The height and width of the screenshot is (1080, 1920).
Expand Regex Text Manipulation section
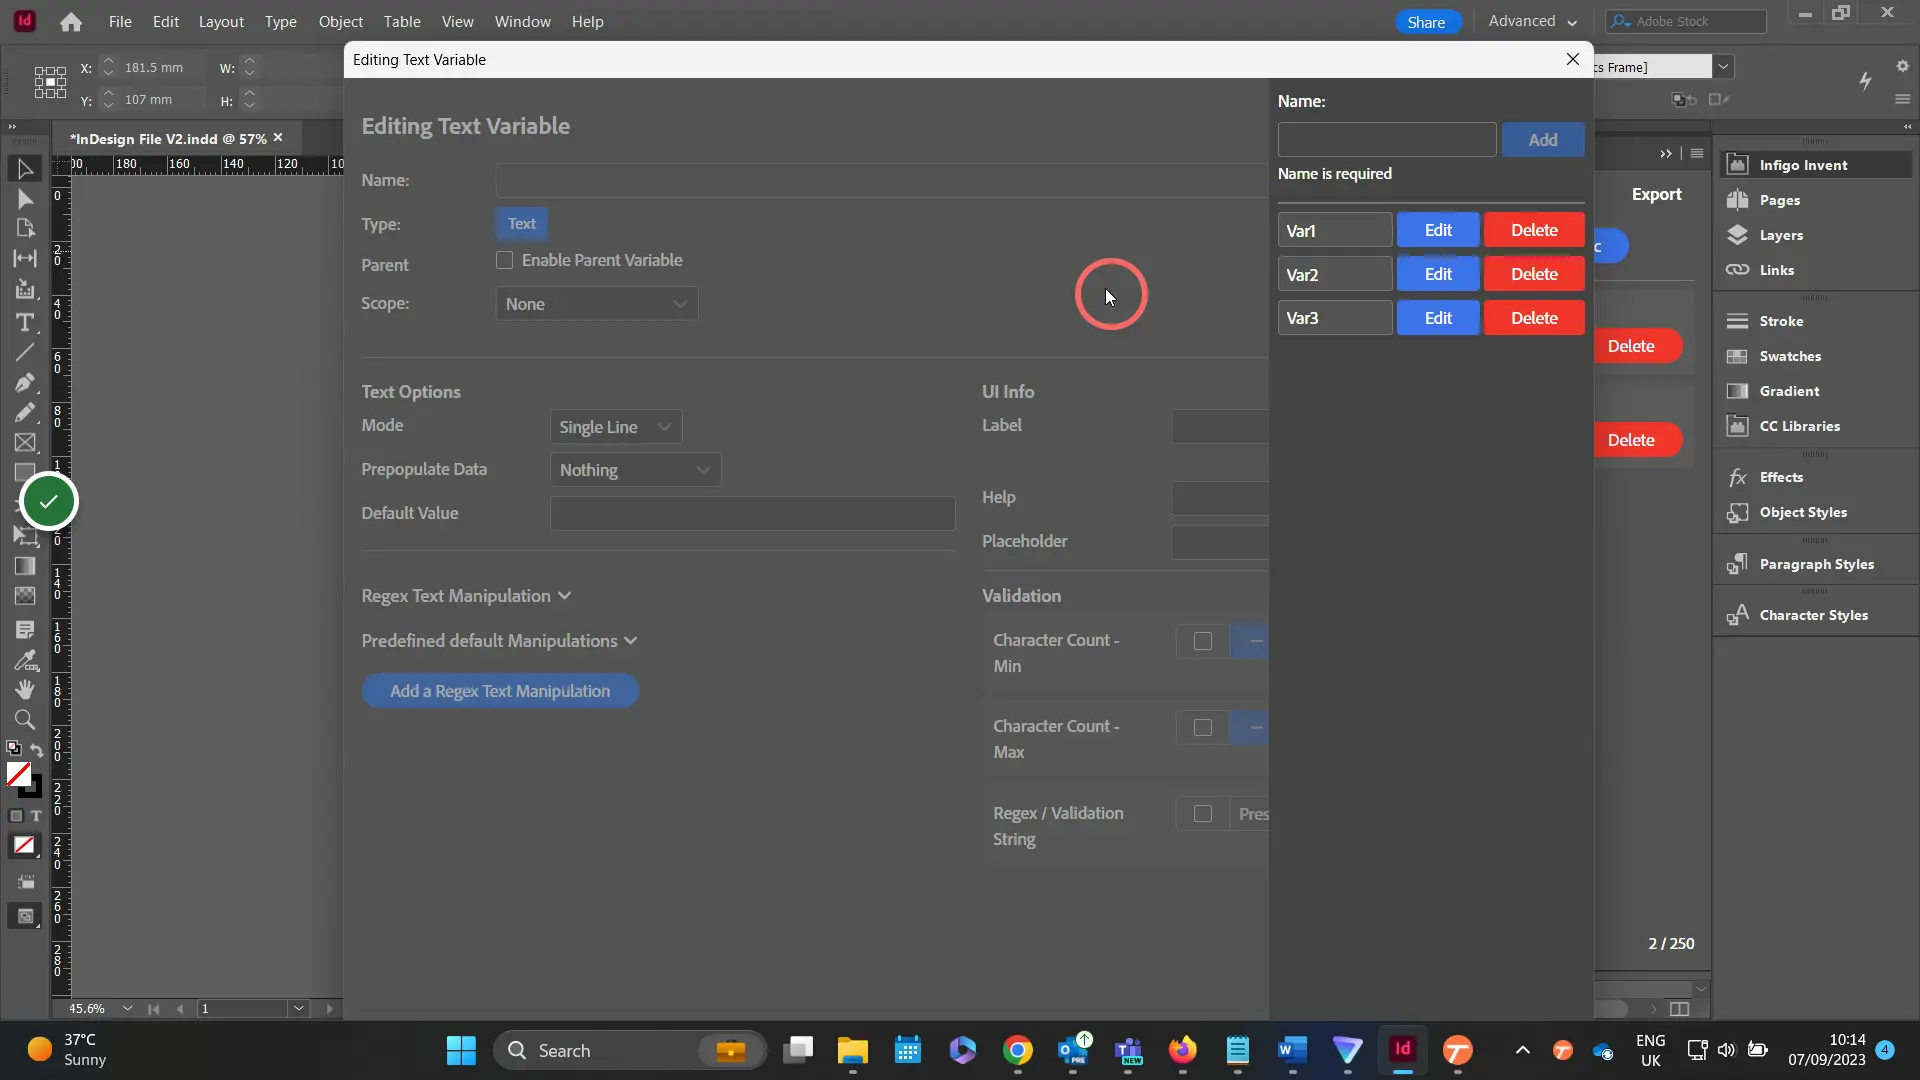coord(466,596)
